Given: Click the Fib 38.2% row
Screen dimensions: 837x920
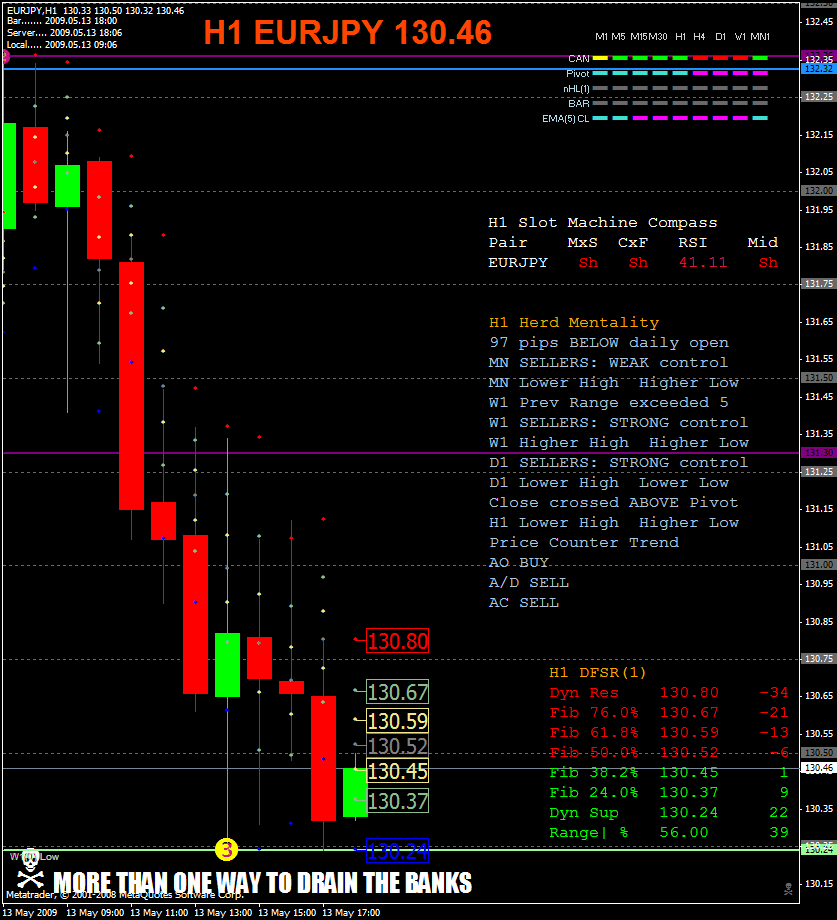Looking at the screenshot, I should click(x=669, y=772).
